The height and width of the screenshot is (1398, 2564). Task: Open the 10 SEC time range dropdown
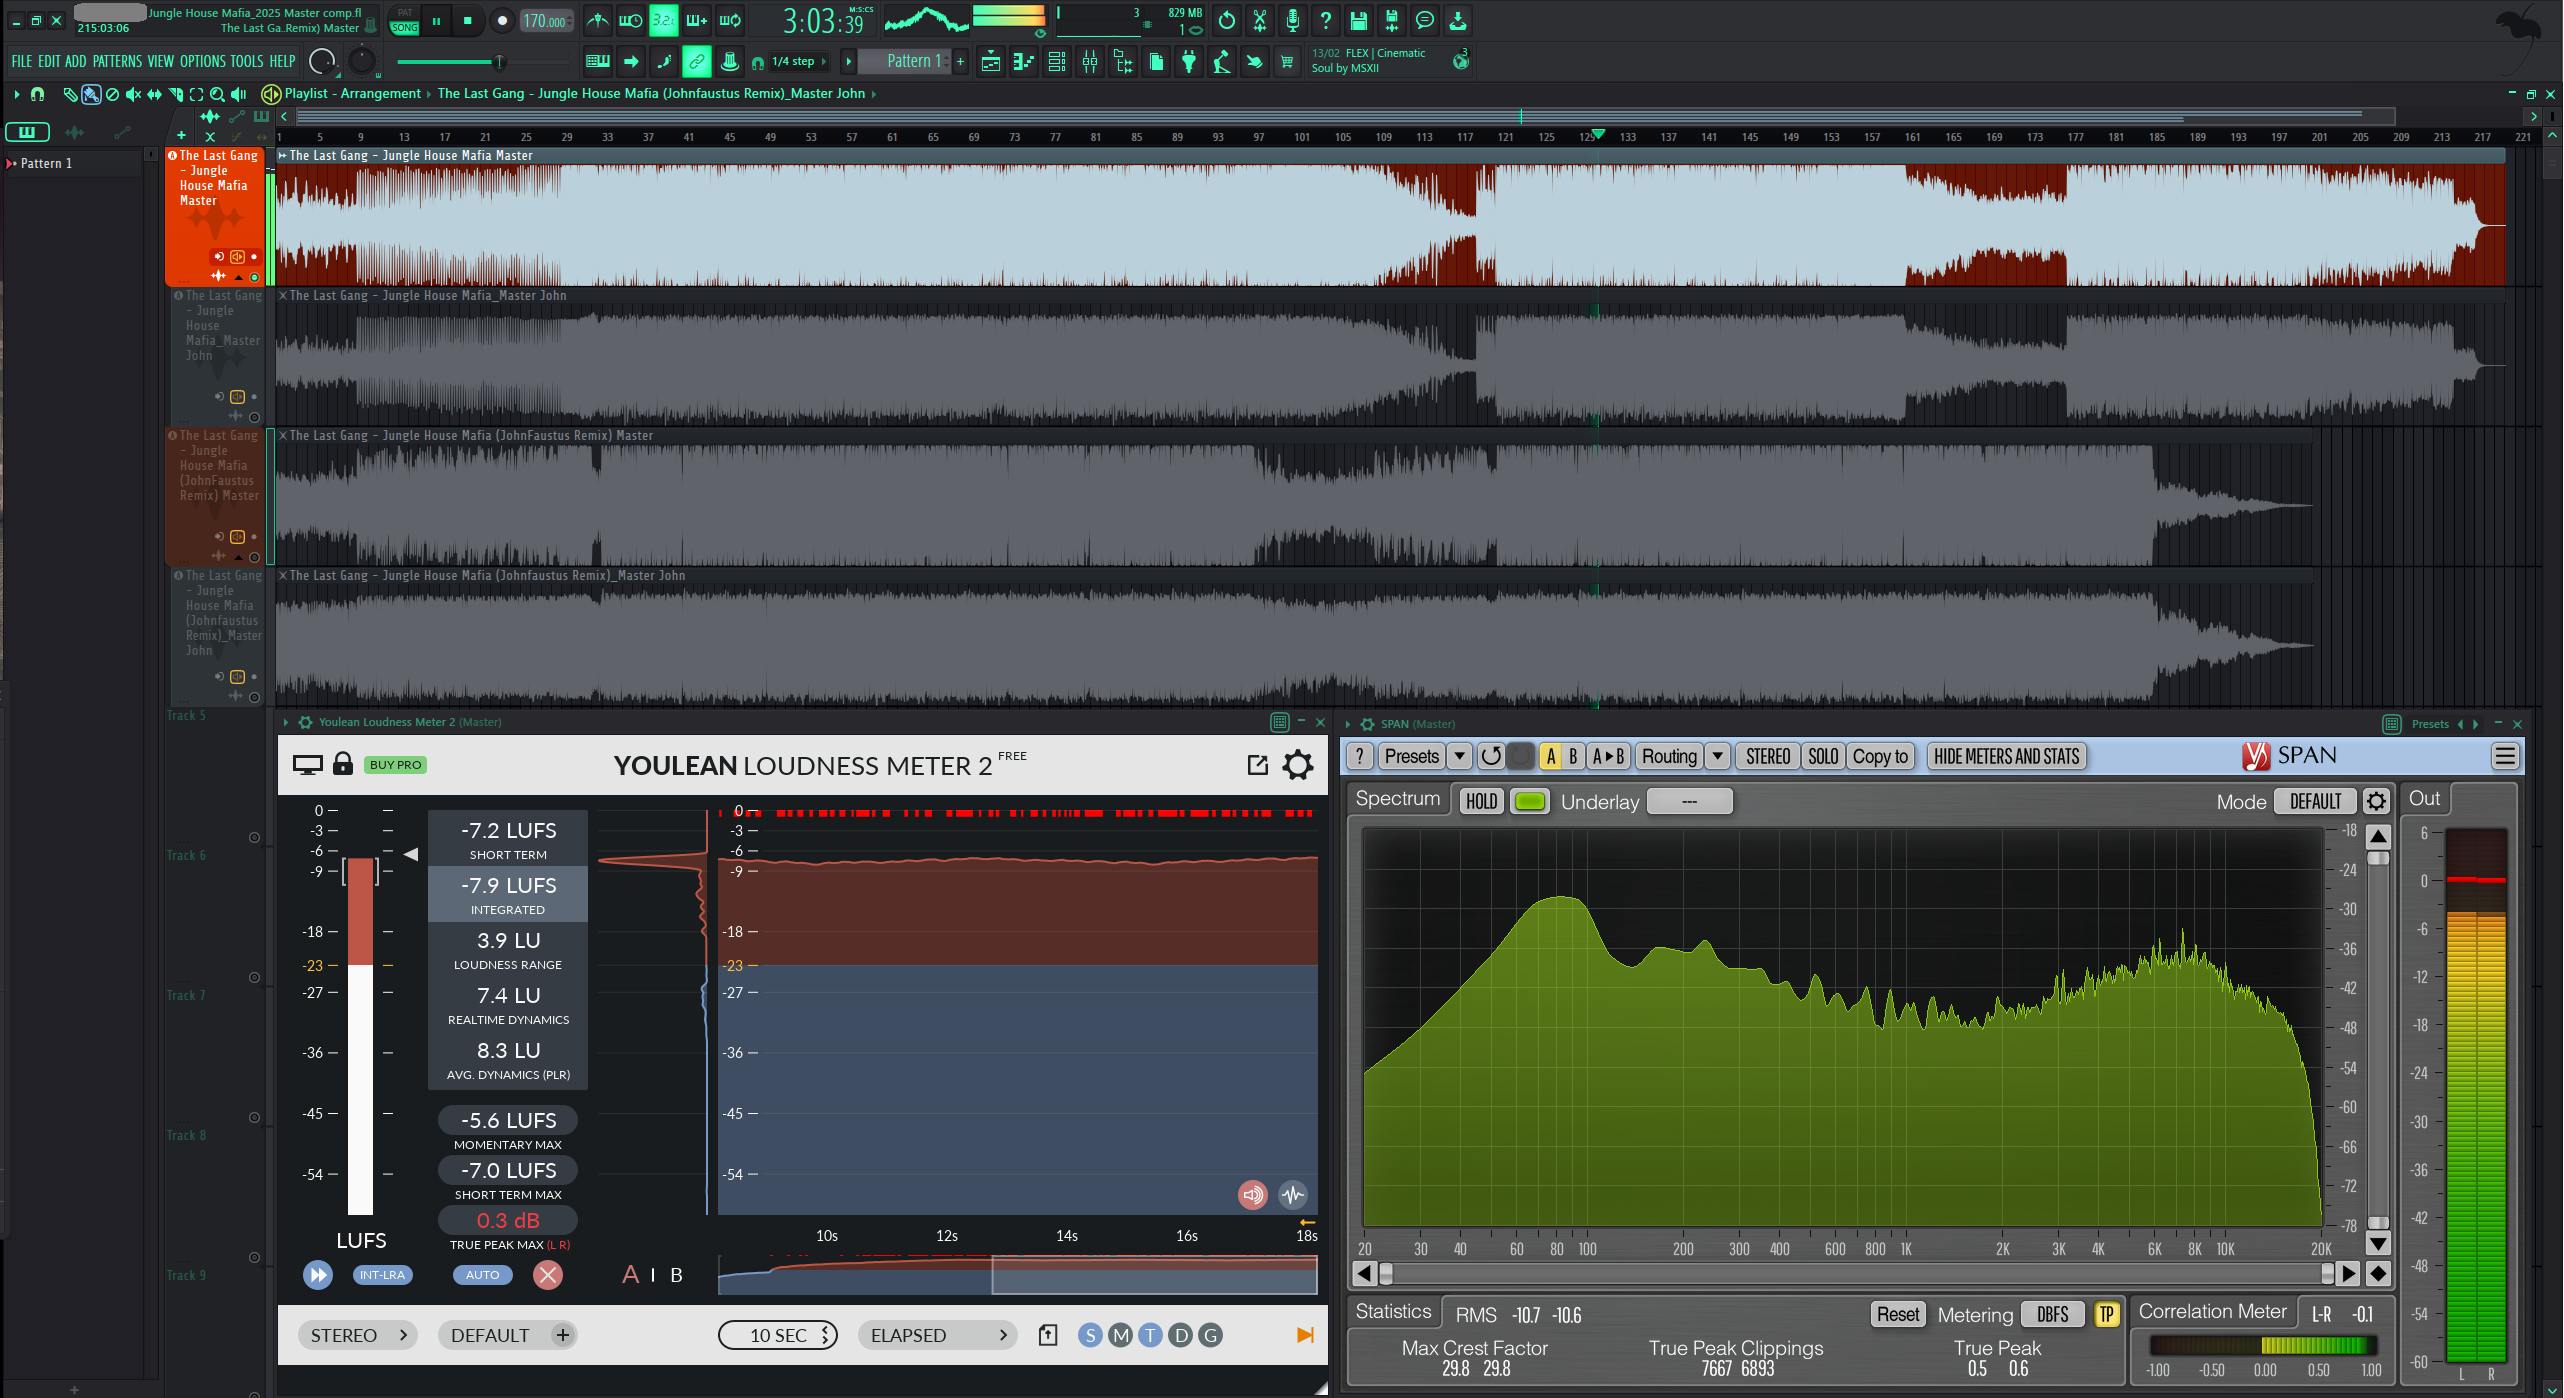pos(778,1335)
